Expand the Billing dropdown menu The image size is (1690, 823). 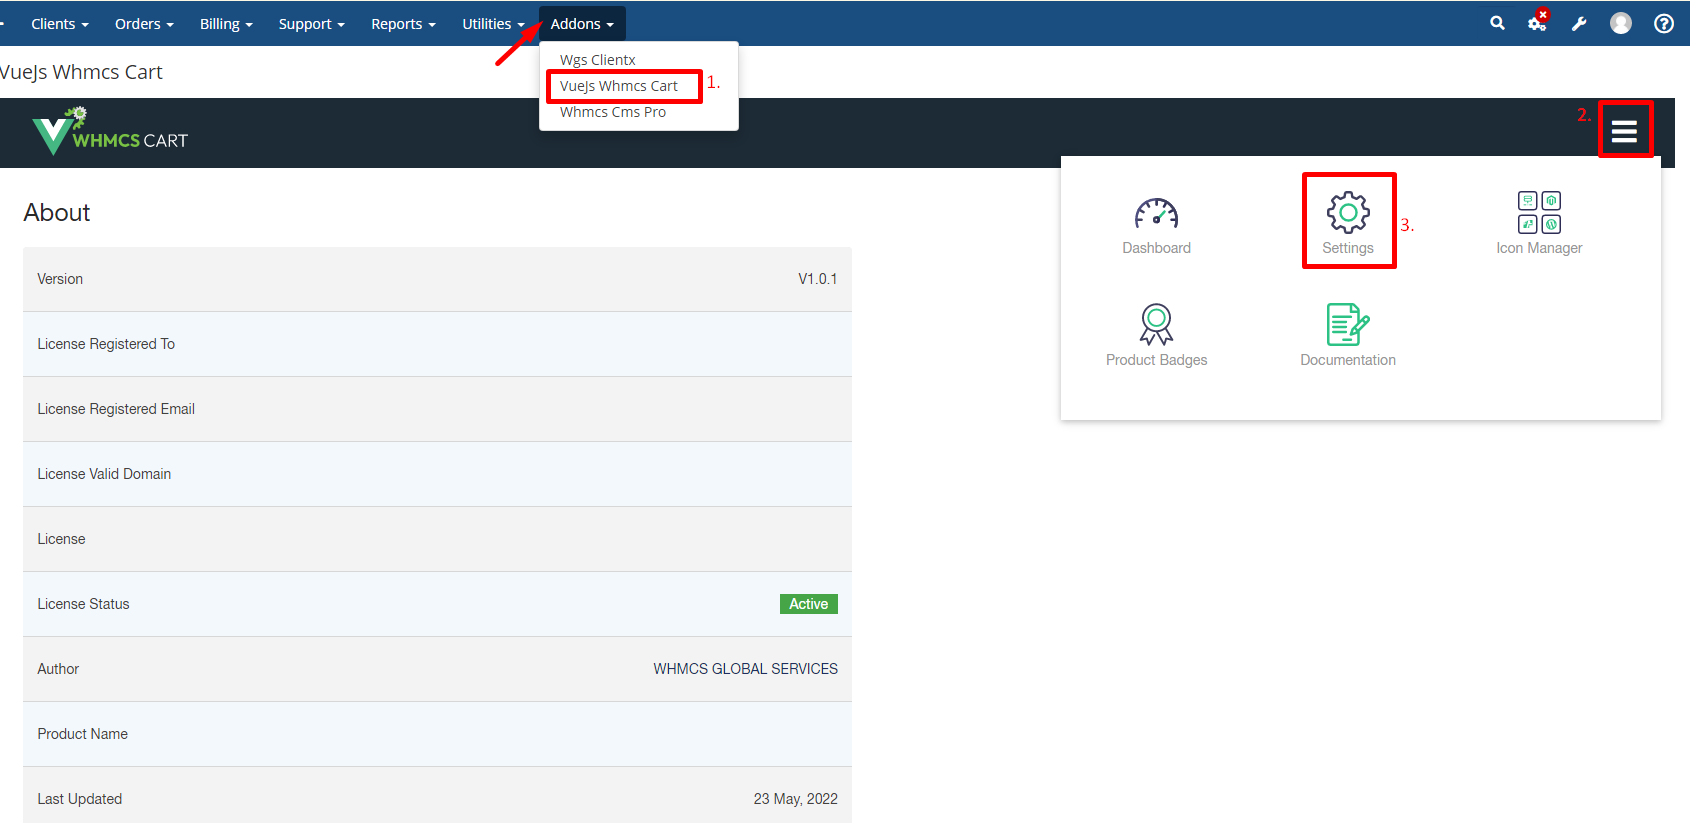coord(226,24)
